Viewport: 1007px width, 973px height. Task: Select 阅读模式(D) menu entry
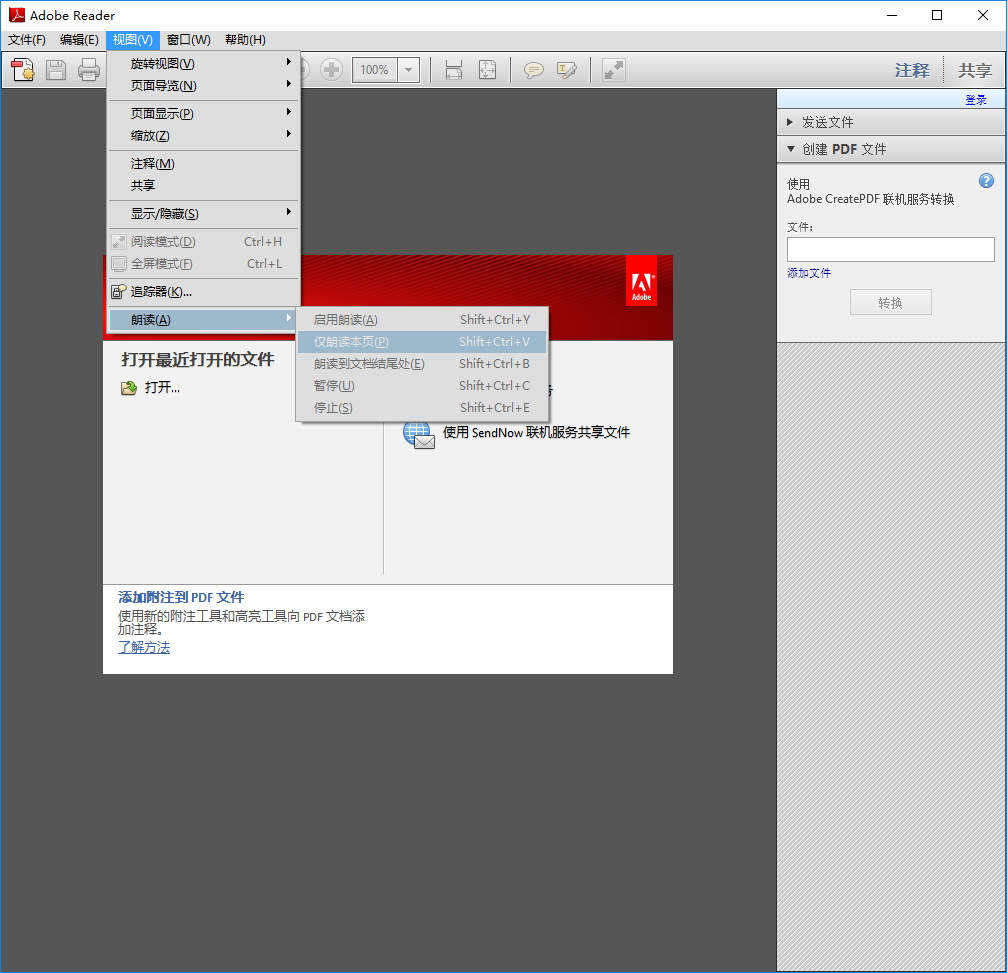204,241
